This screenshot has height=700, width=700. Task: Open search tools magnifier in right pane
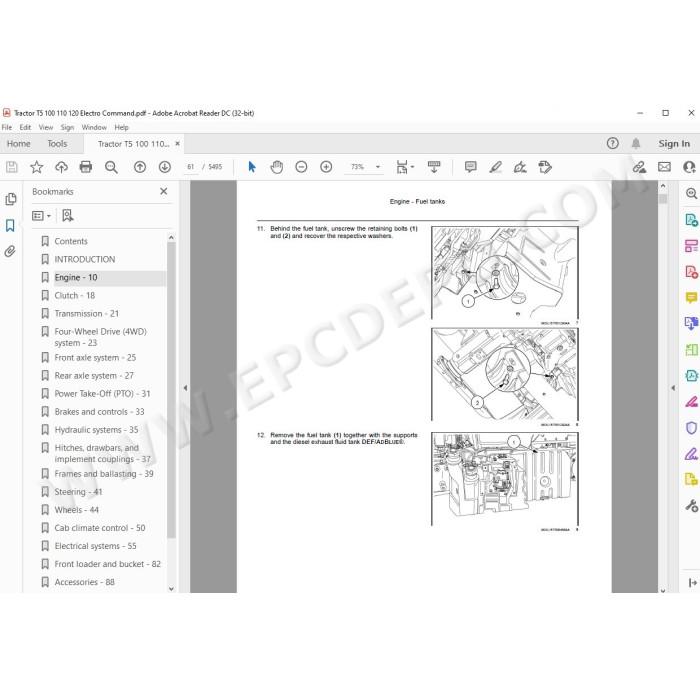pyautogui.click(x=692, y=193)
